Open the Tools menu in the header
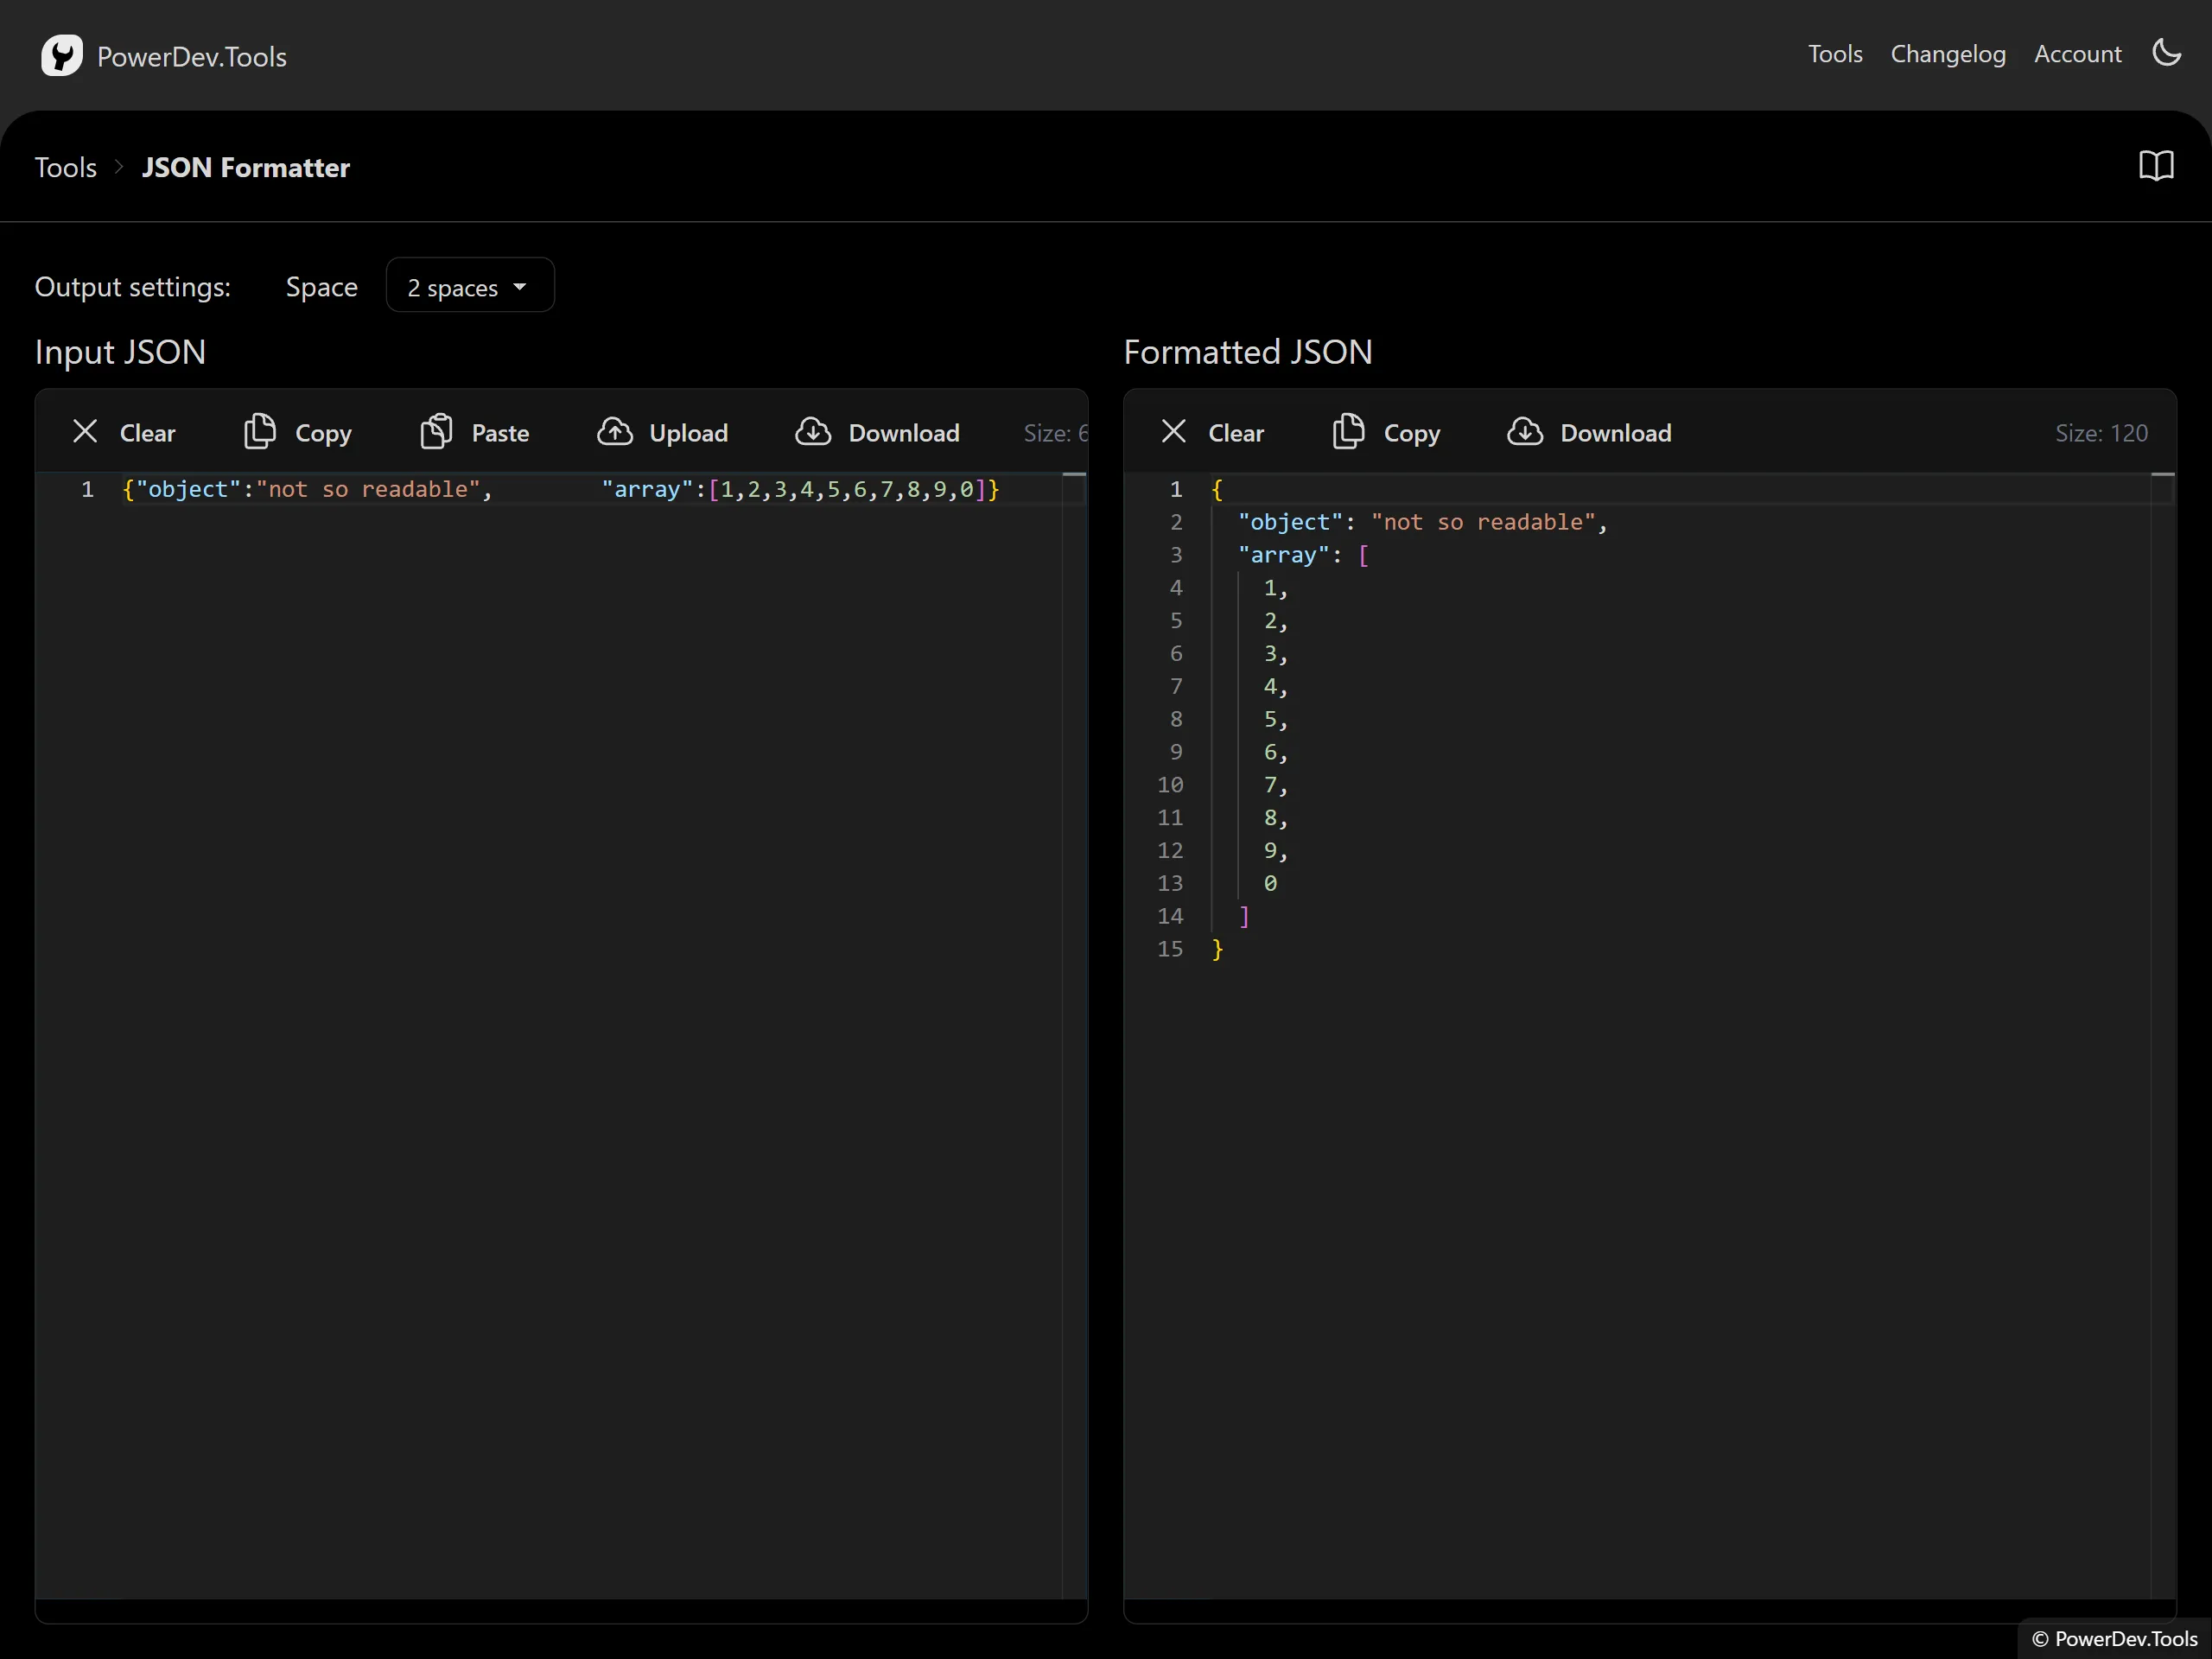The width and height of the screenshot is (2212, 1659). [1835, 53]
